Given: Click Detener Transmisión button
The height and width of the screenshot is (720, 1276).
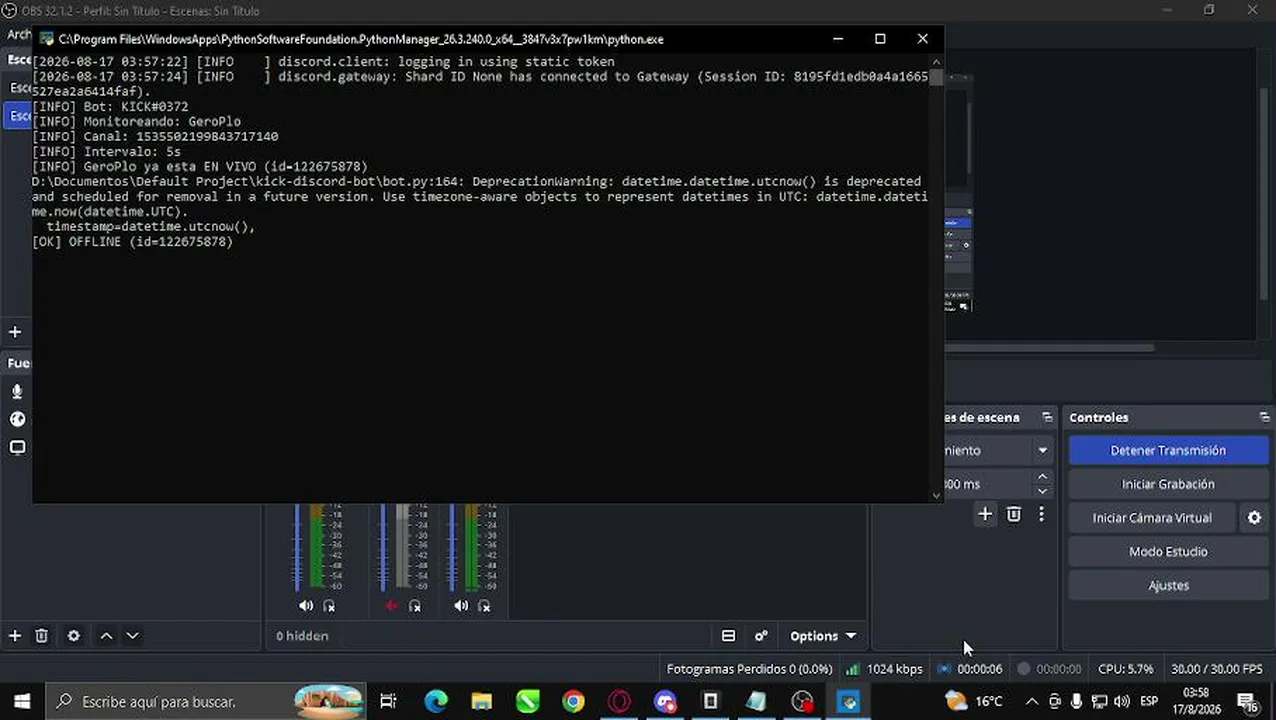Looking at the screenshot, I should (1168, 450).
